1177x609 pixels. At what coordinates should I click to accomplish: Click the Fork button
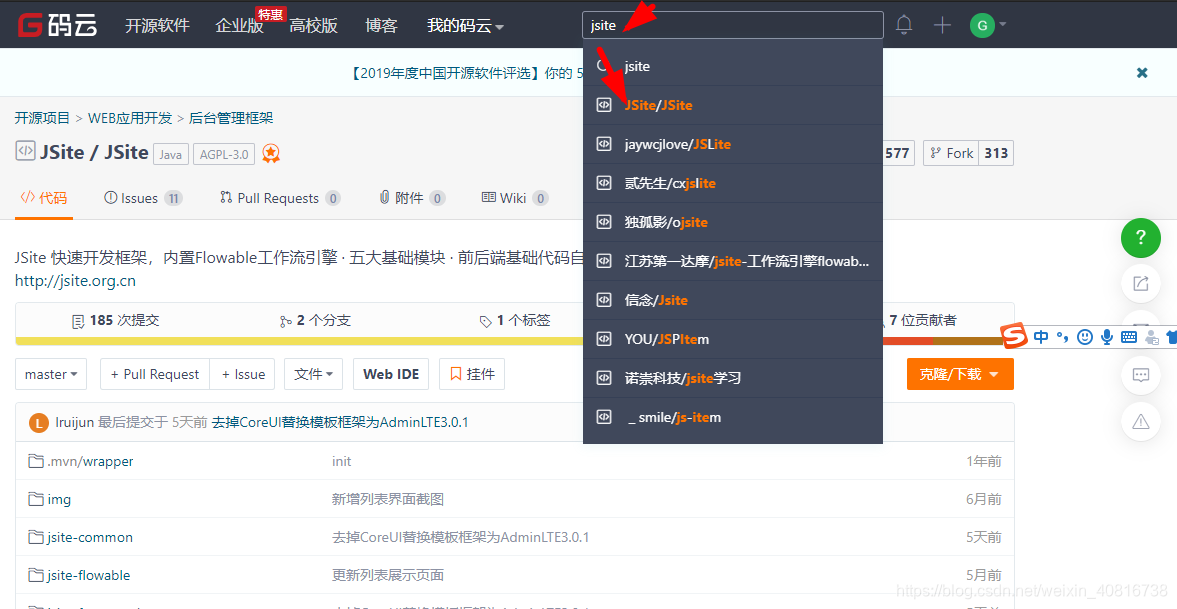click(x=951, y=153)
